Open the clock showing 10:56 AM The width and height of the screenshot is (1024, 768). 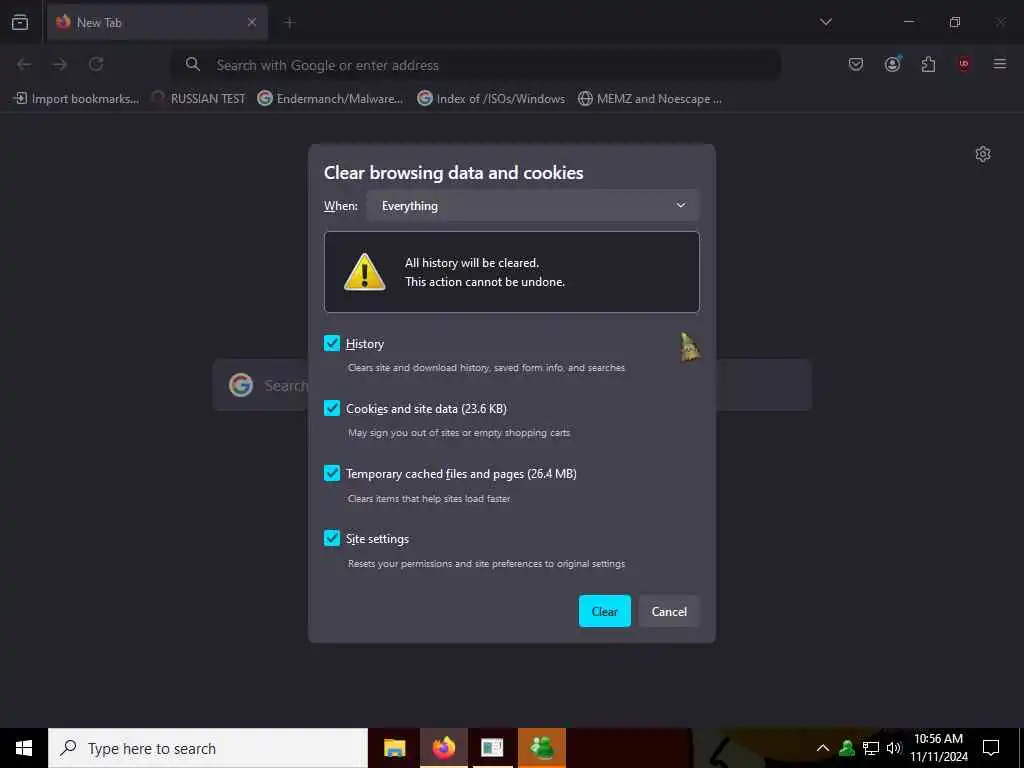pos(938,748)
